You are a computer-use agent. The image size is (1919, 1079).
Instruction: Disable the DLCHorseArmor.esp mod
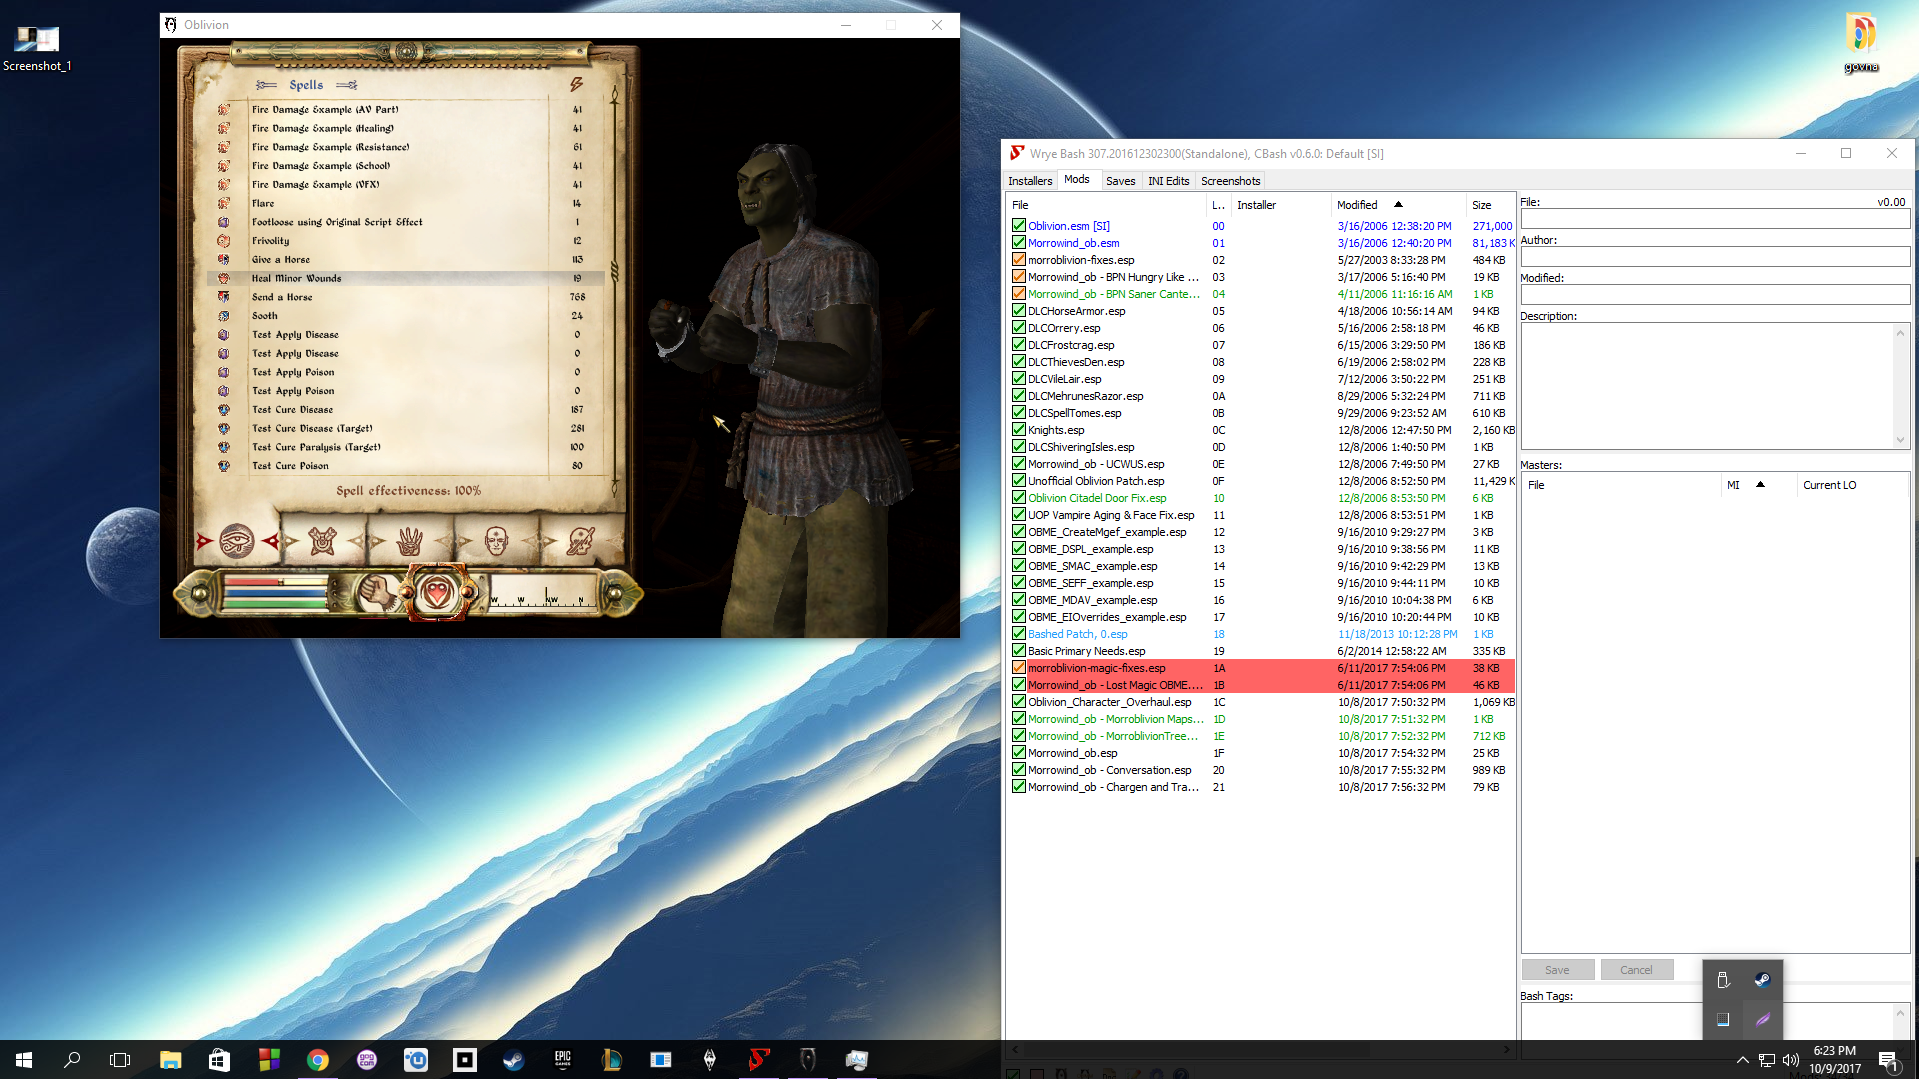pos(1019,311)
